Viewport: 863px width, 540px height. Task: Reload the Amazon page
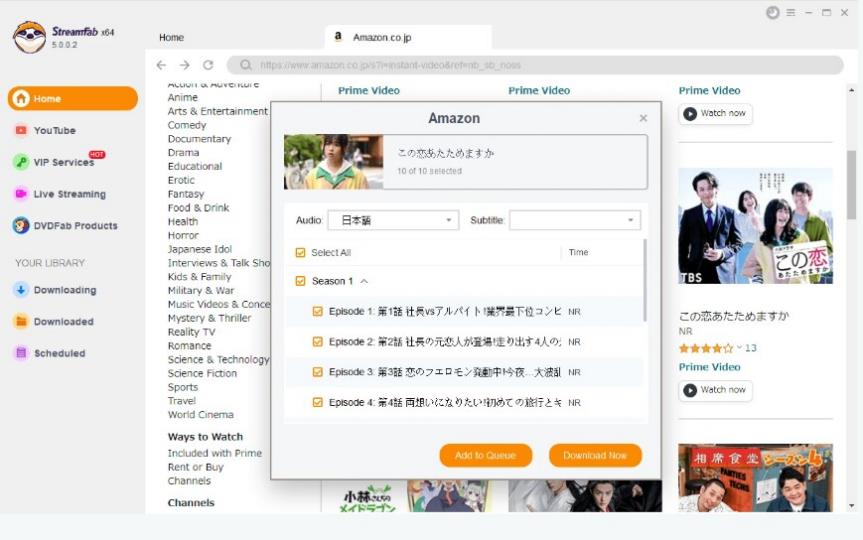point(208,65)
